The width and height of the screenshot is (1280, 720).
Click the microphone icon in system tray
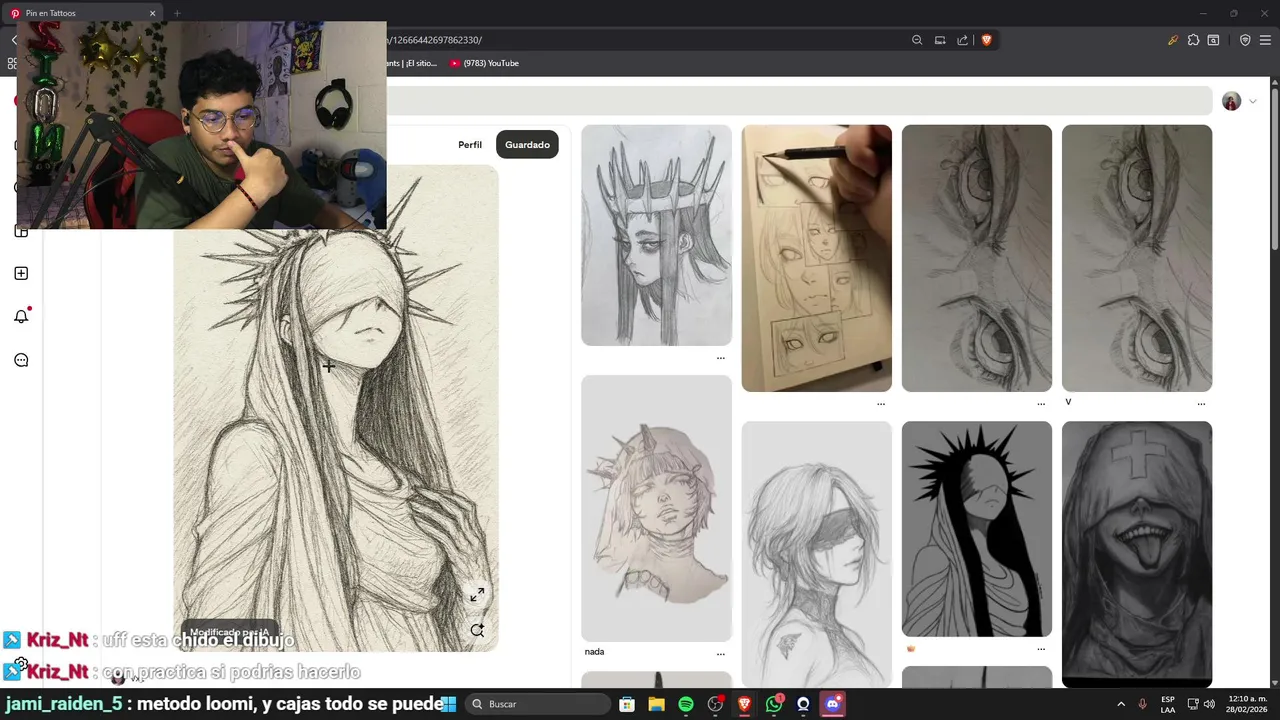1142,704
